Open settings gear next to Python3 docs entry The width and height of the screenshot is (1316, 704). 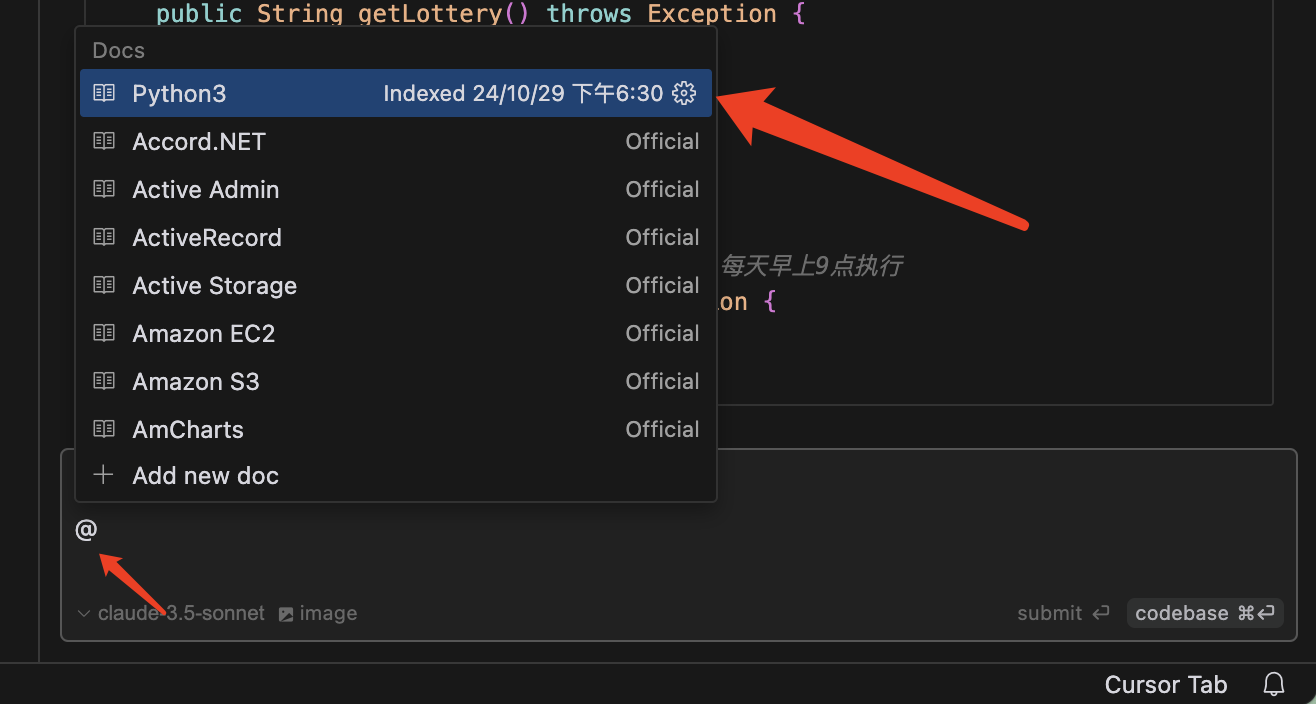click(x=684, y=93)
